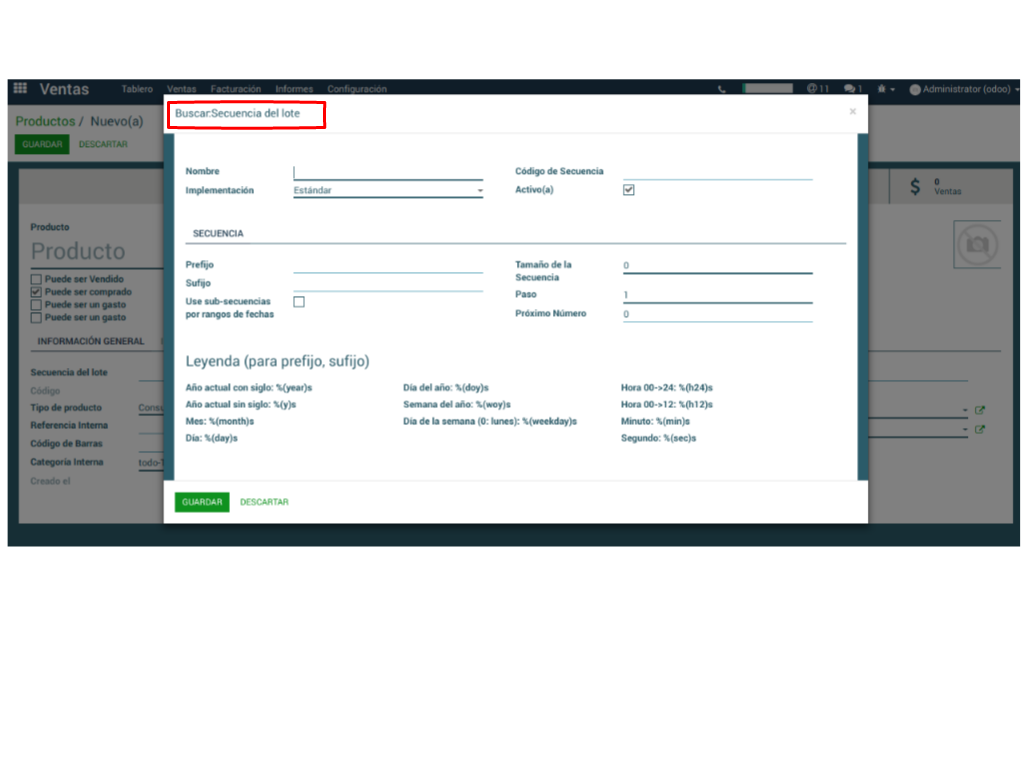Click the phone icon in top bar
Screen dimensions: 1023x767
pos(722,89)
